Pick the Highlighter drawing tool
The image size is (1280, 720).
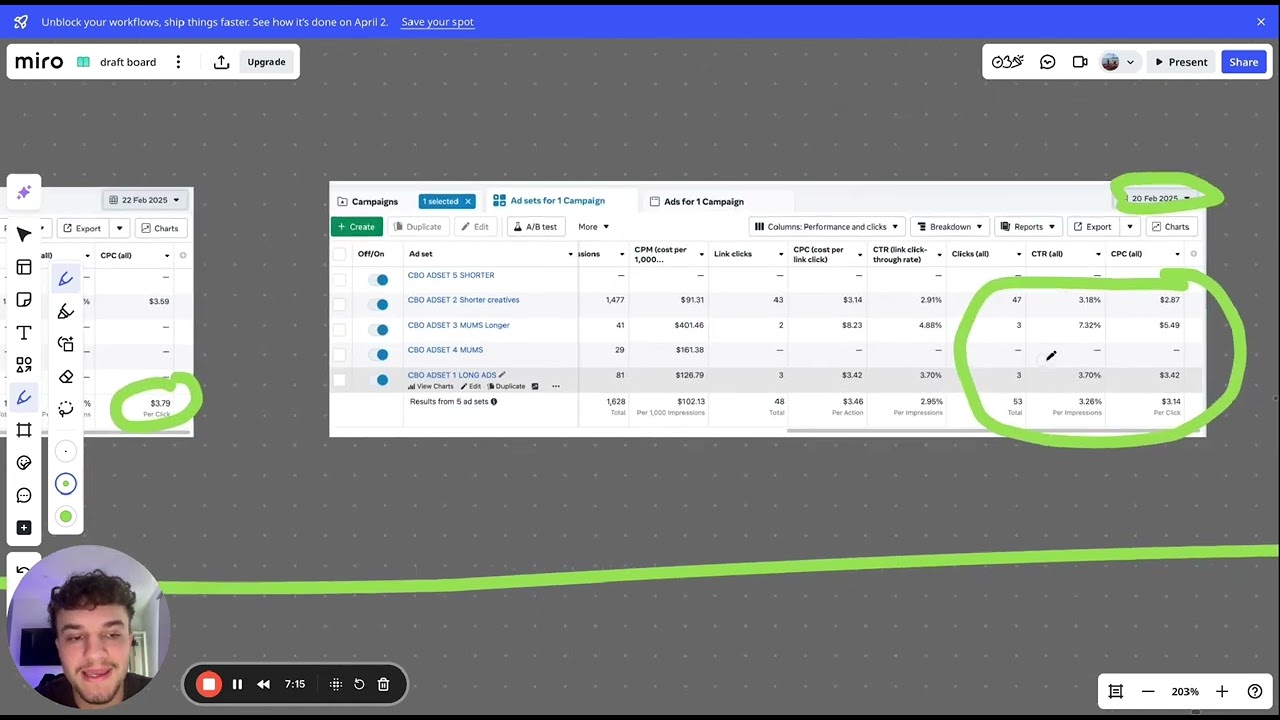[66, 312]
